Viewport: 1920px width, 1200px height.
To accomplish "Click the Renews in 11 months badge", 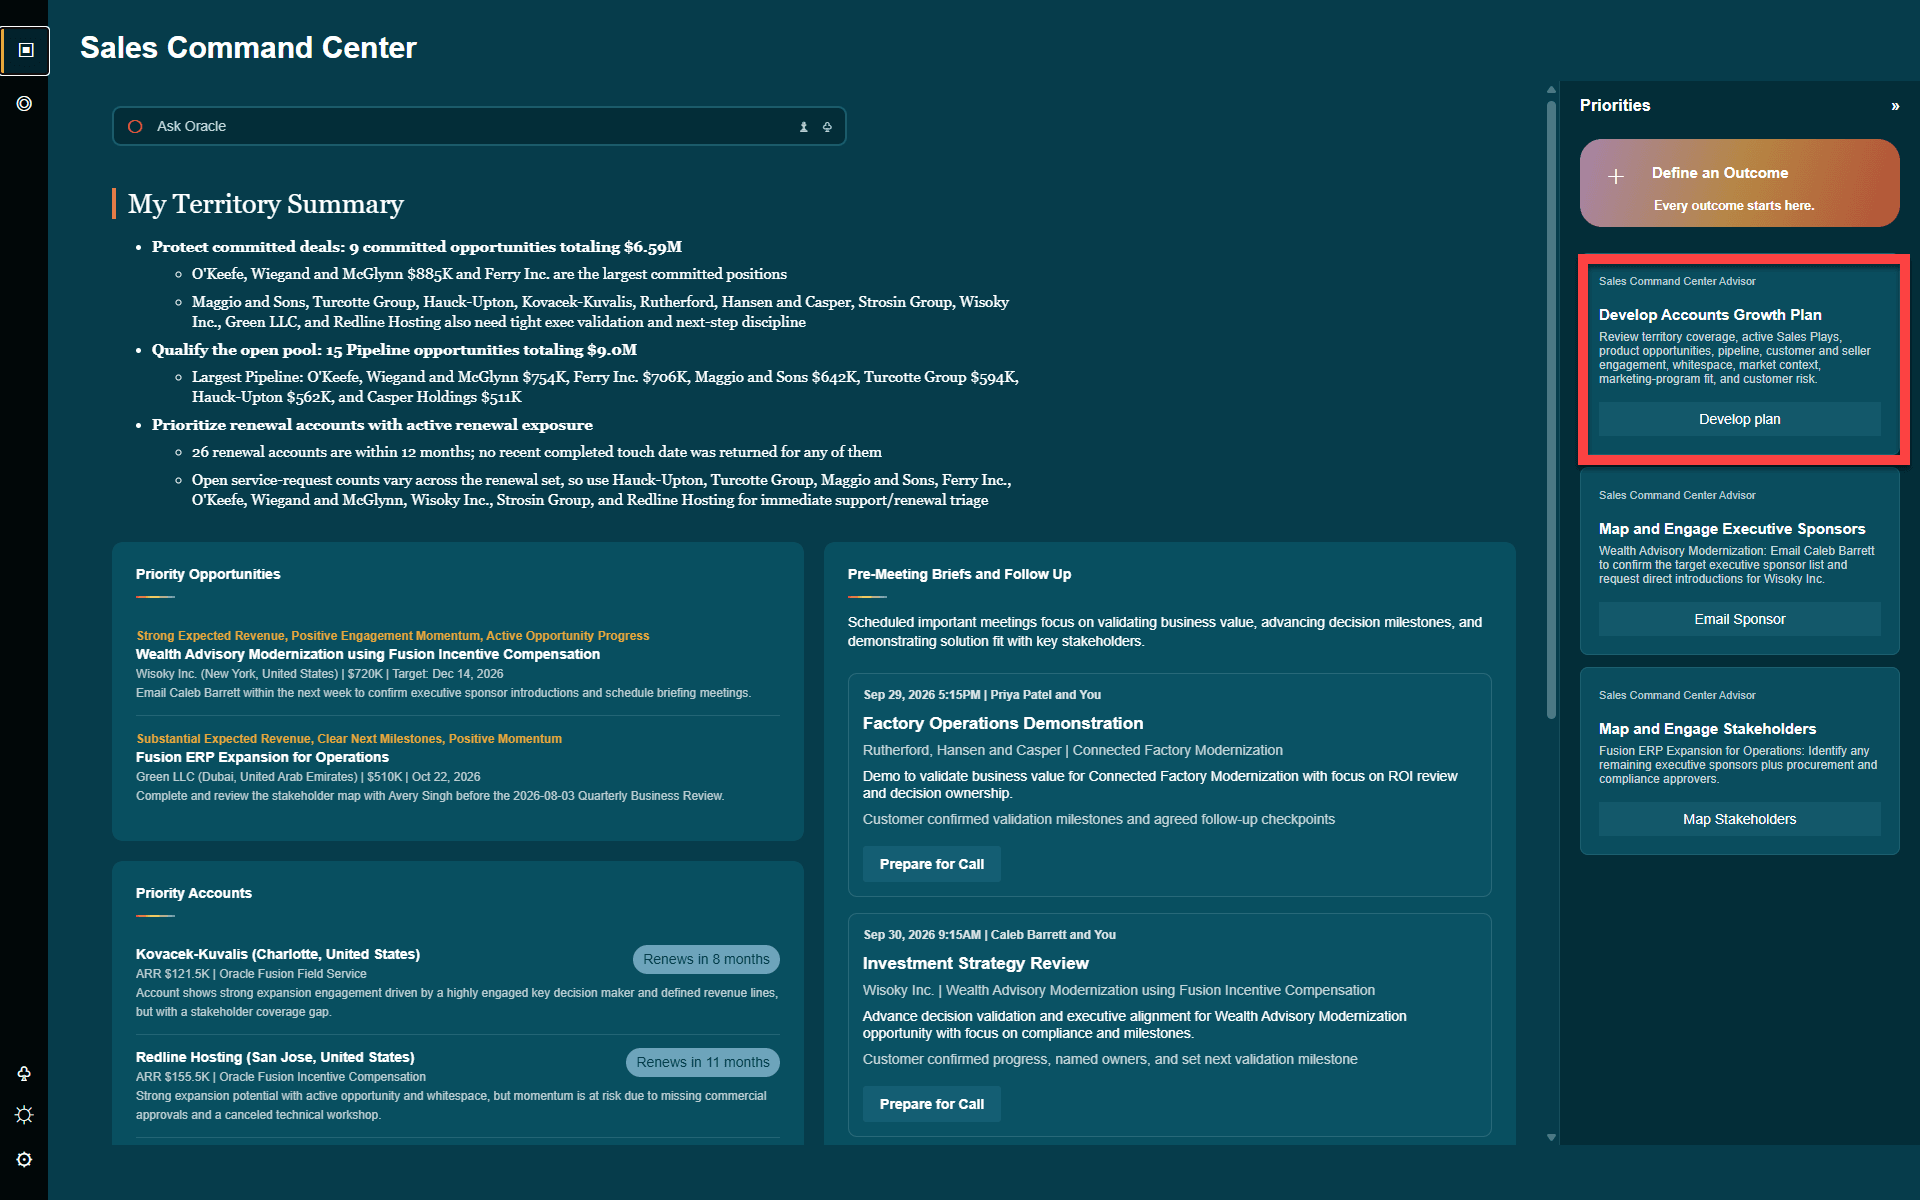I will pos(703,1062).
